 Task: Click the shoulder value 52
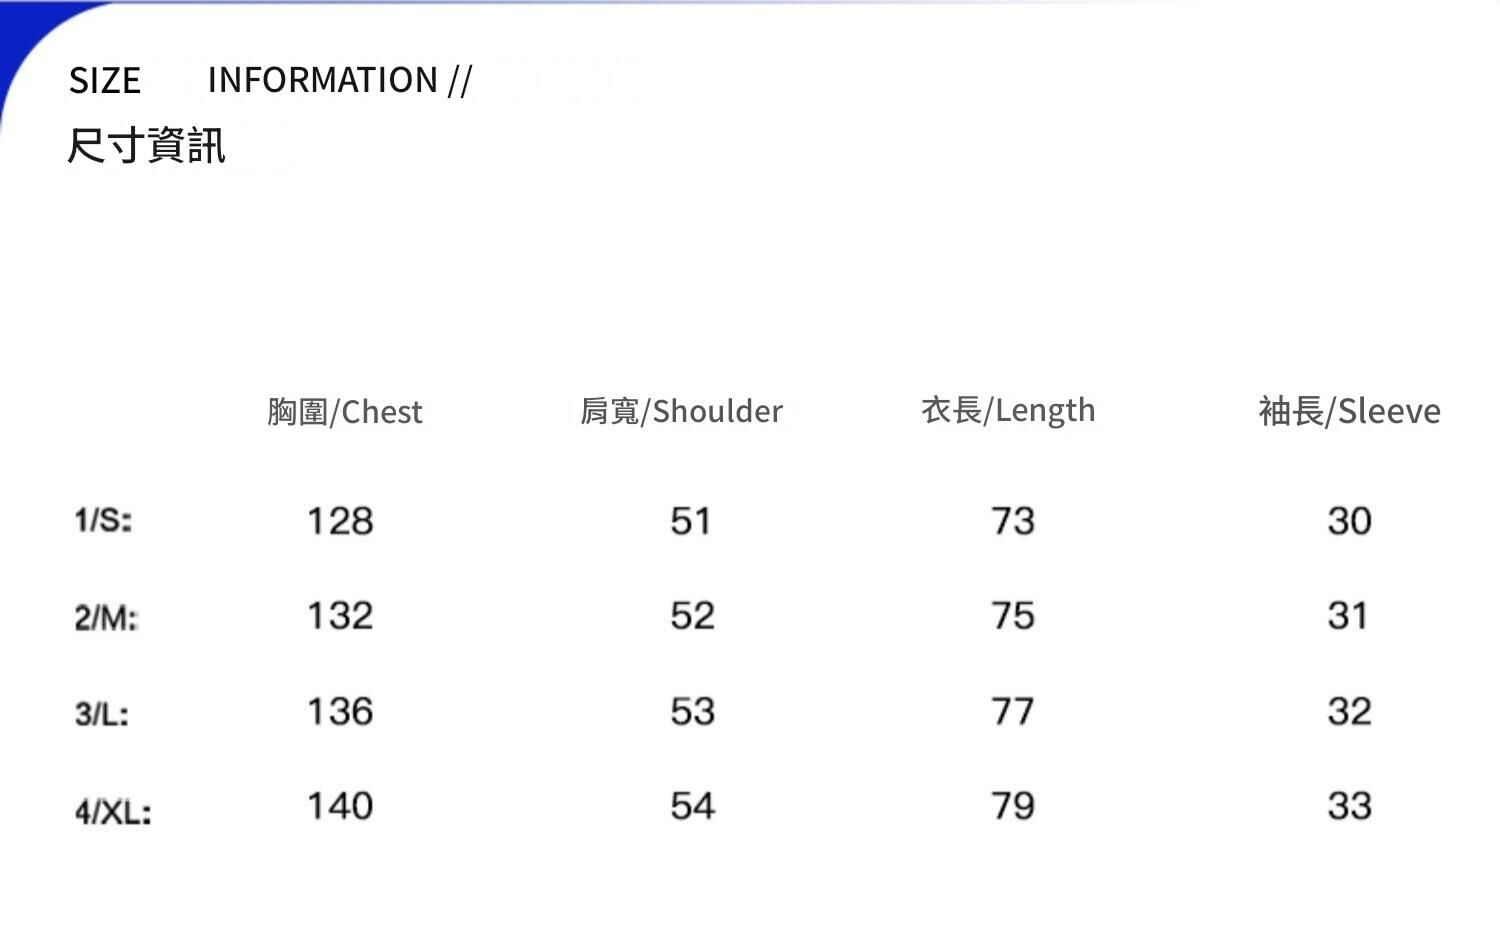tap(692, 616)
